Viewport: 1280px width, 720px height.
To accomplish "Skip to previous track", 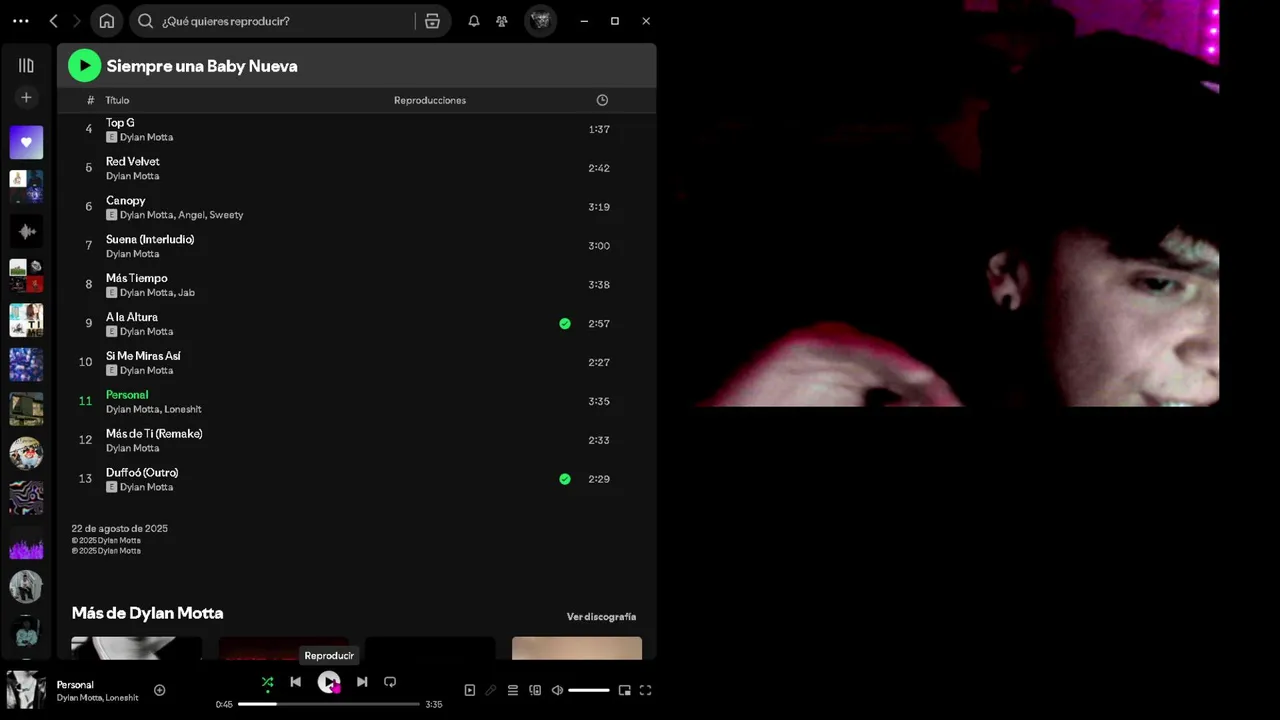I will pos(295,682).
